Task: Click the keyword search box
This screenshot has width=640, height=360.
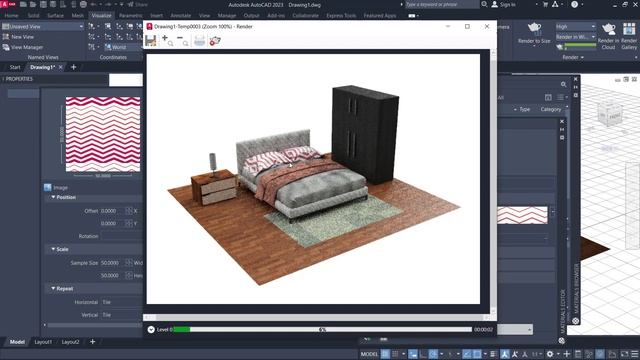Action: point(442,4)
